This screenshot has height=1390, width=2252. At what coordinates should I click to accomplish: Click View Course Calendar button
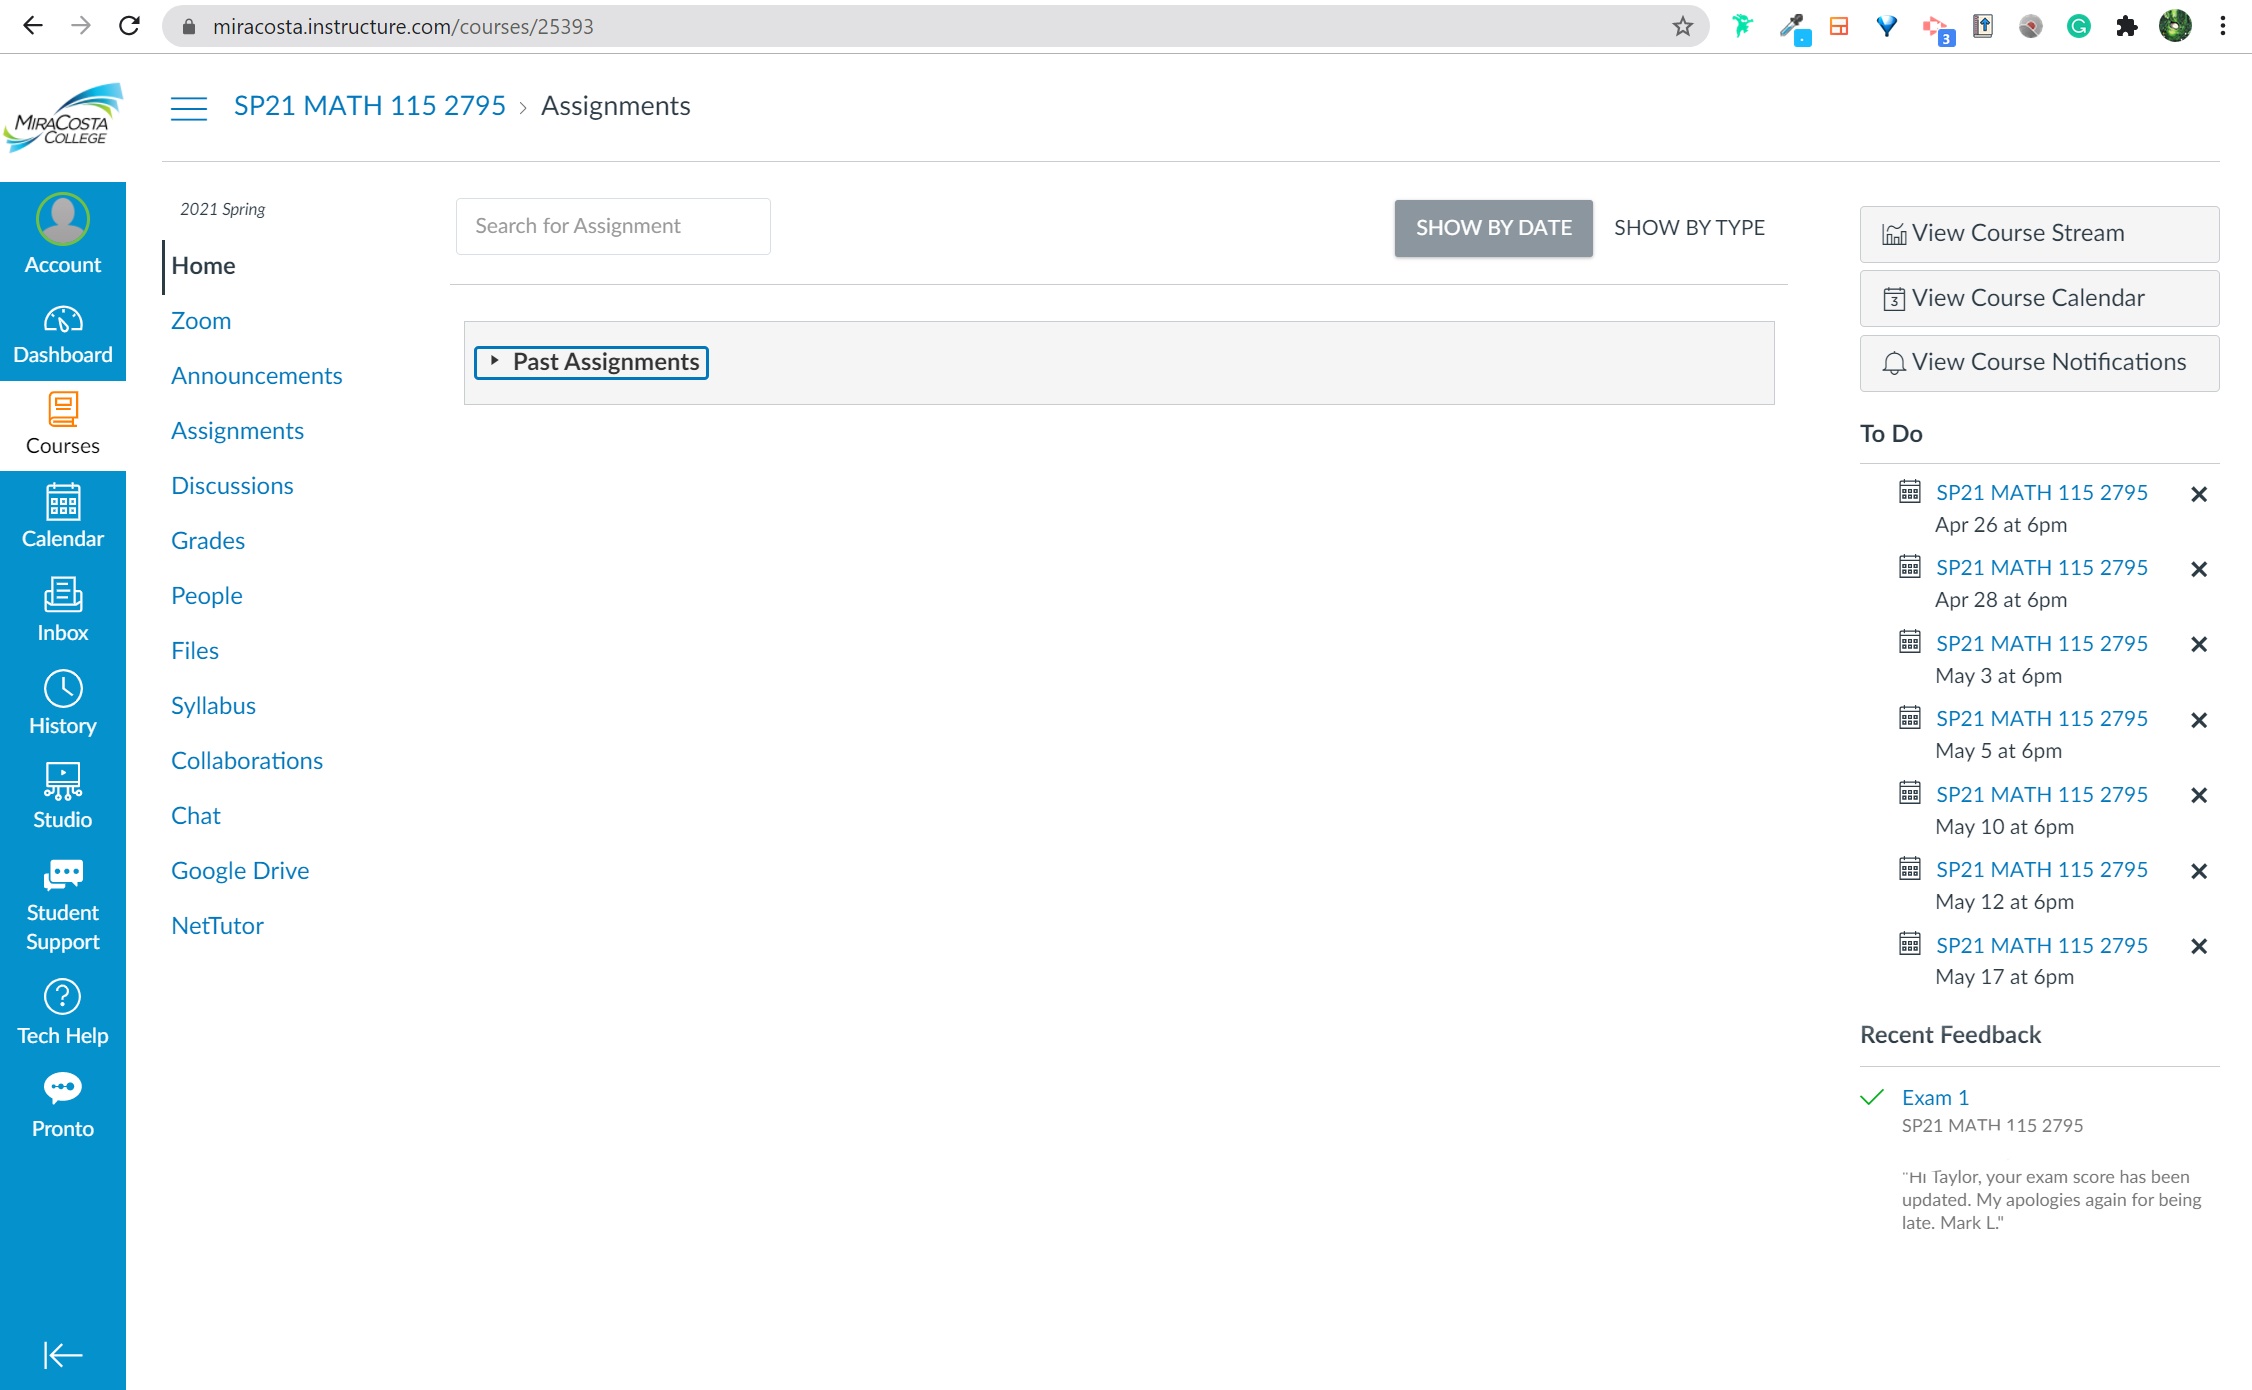pyautogui.click(x=2038, y=298)
